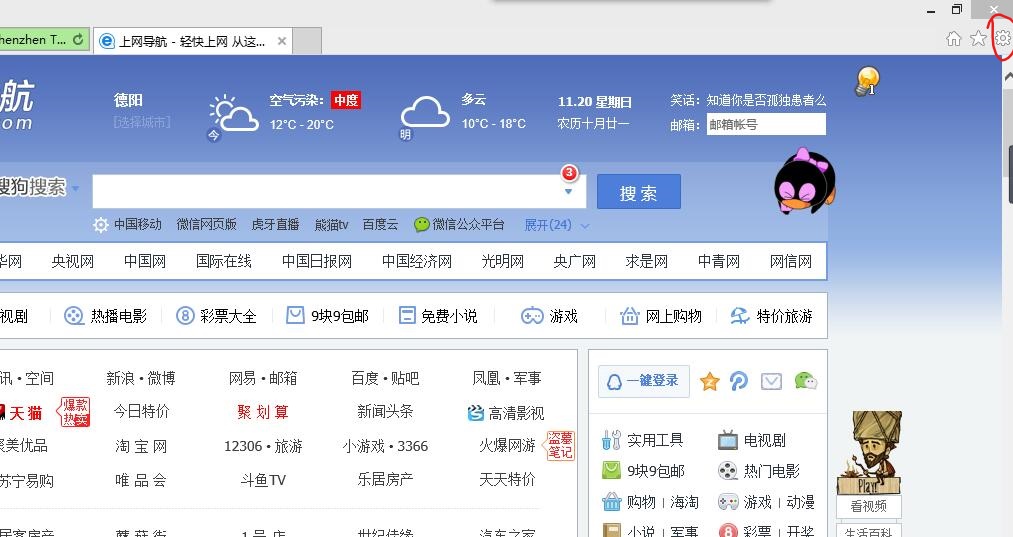Viewport: 1013px width, 537px height.
Task: Close the 上网导航 tab
Action: 282,41
